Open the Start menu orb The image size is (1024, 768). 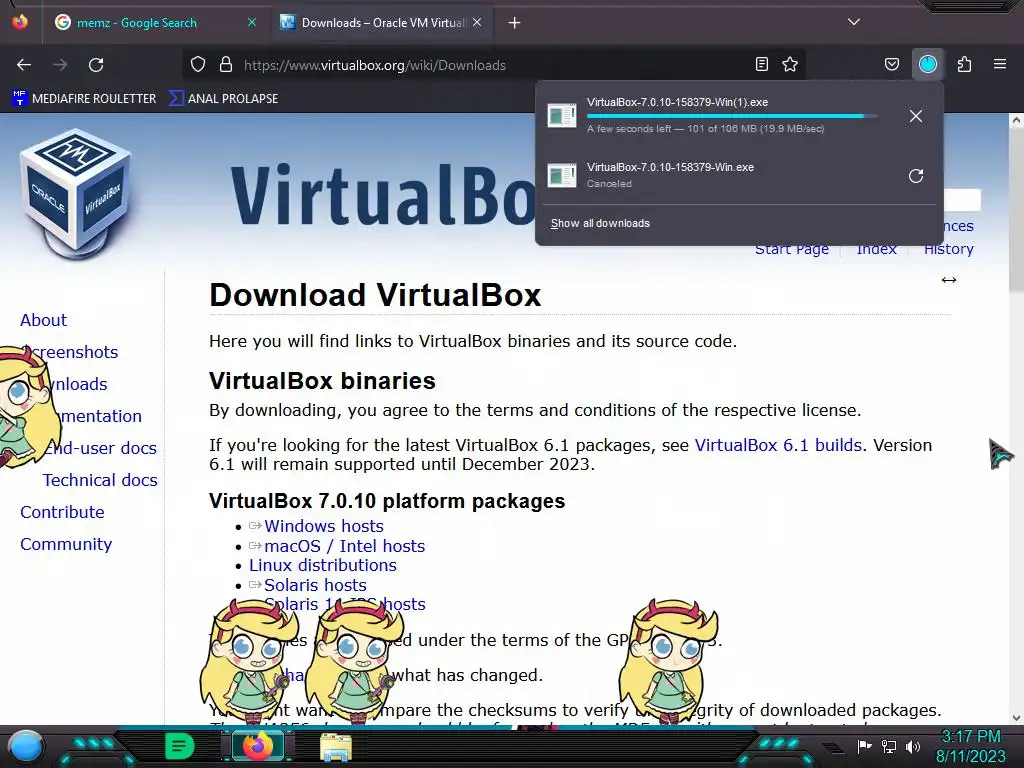click(x=26, y=746)
